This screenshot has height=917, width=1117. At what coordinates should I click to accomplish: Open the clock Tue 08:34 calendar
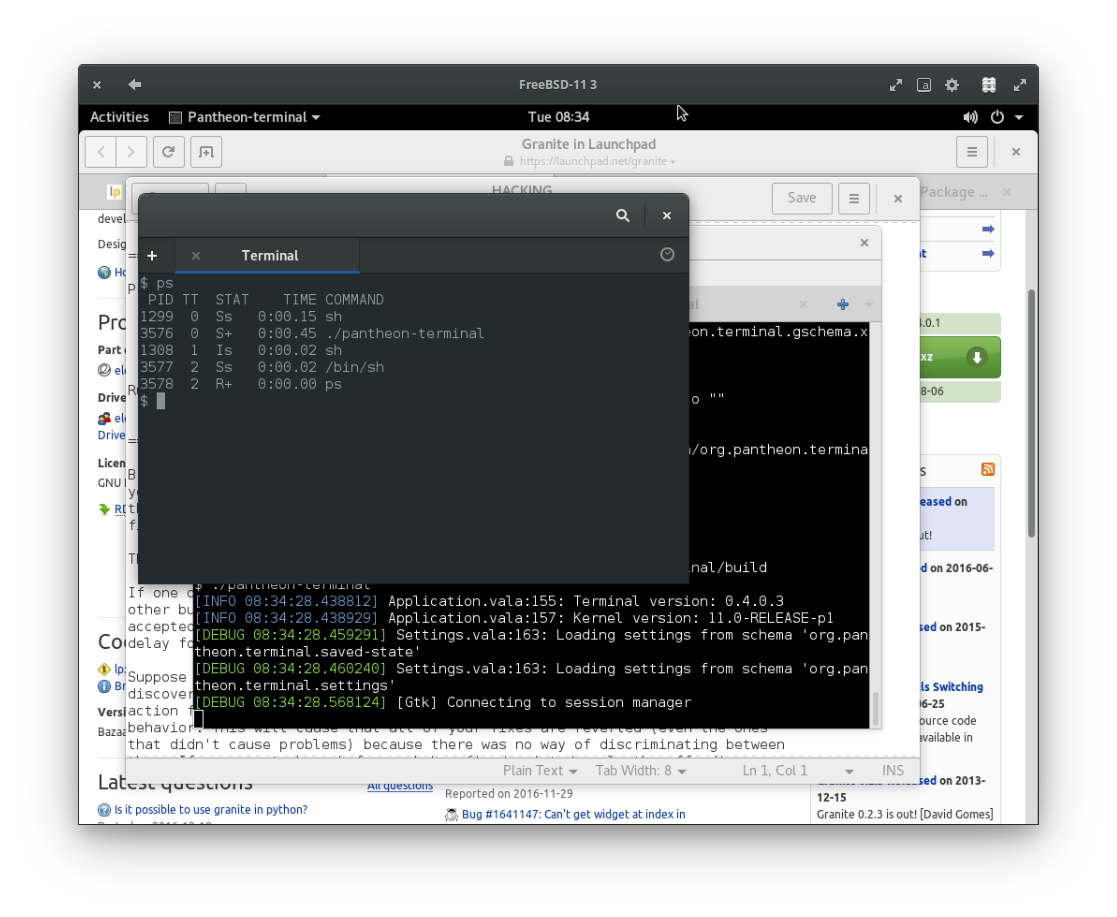(x=558, y=117)
